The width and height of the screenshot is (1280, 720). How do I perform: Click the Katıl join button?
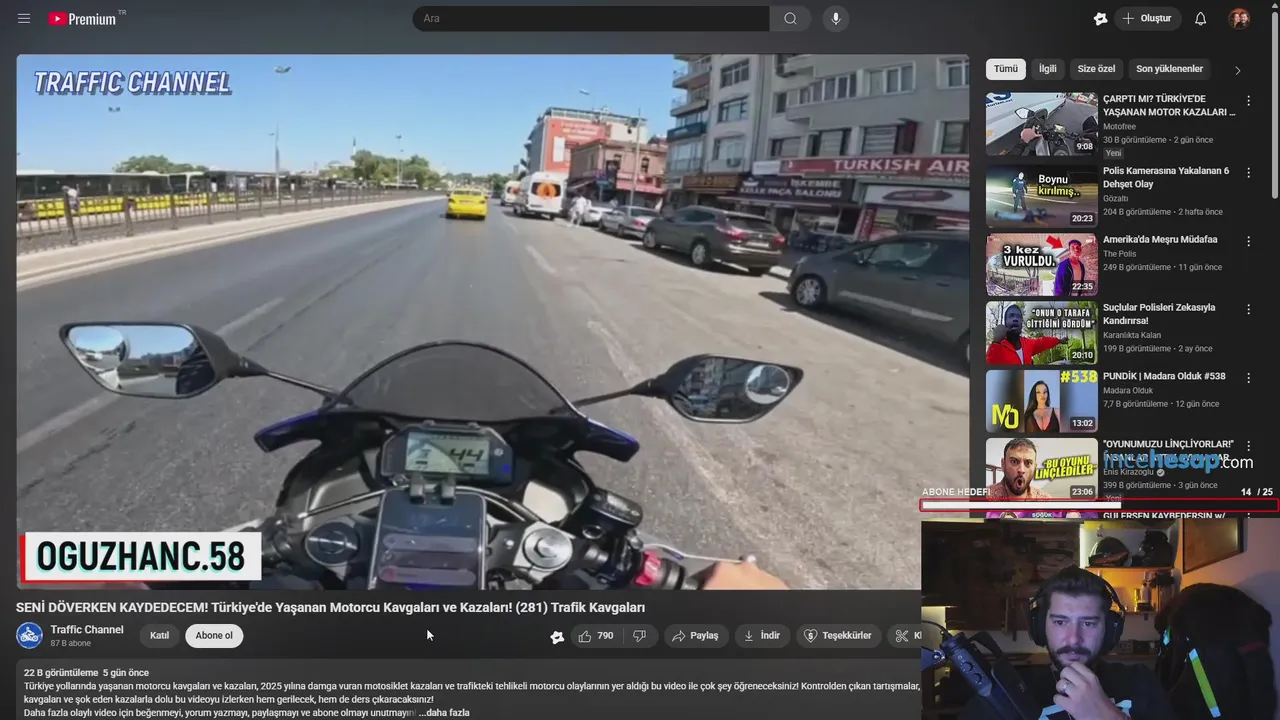pos(159,636)
